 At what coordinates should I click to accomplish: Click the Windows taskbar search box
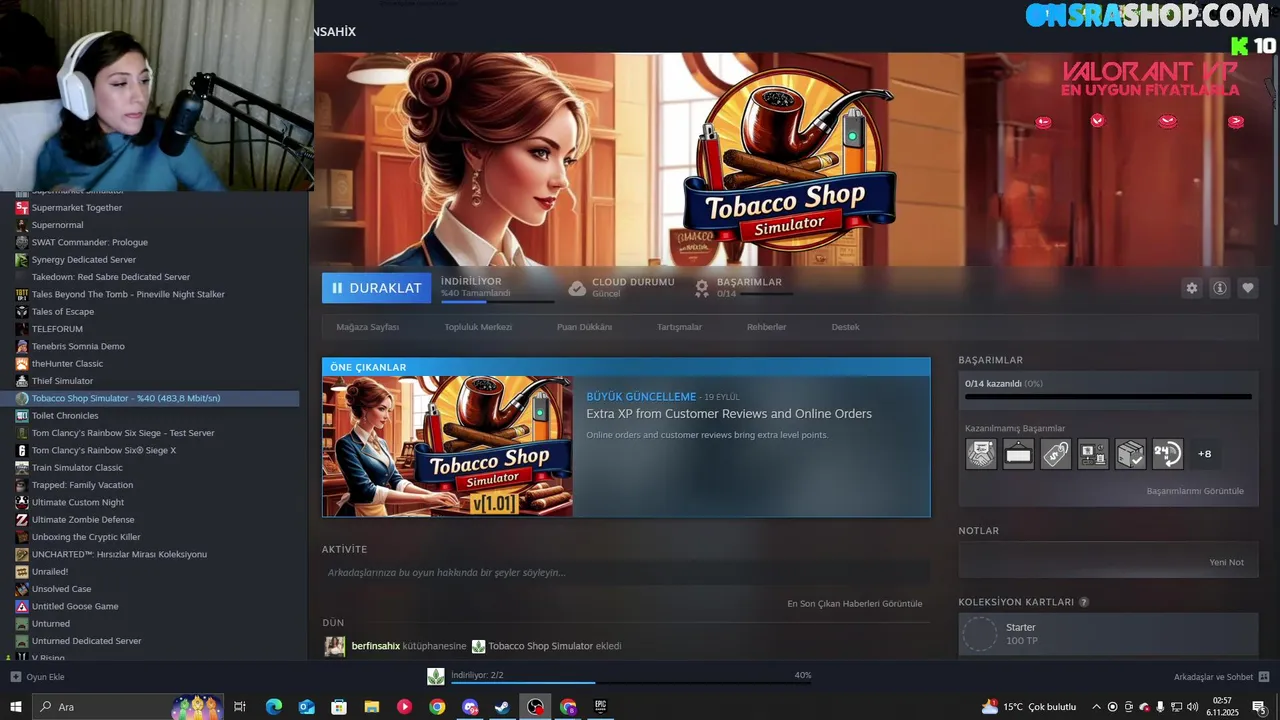(x=128, y=707)
